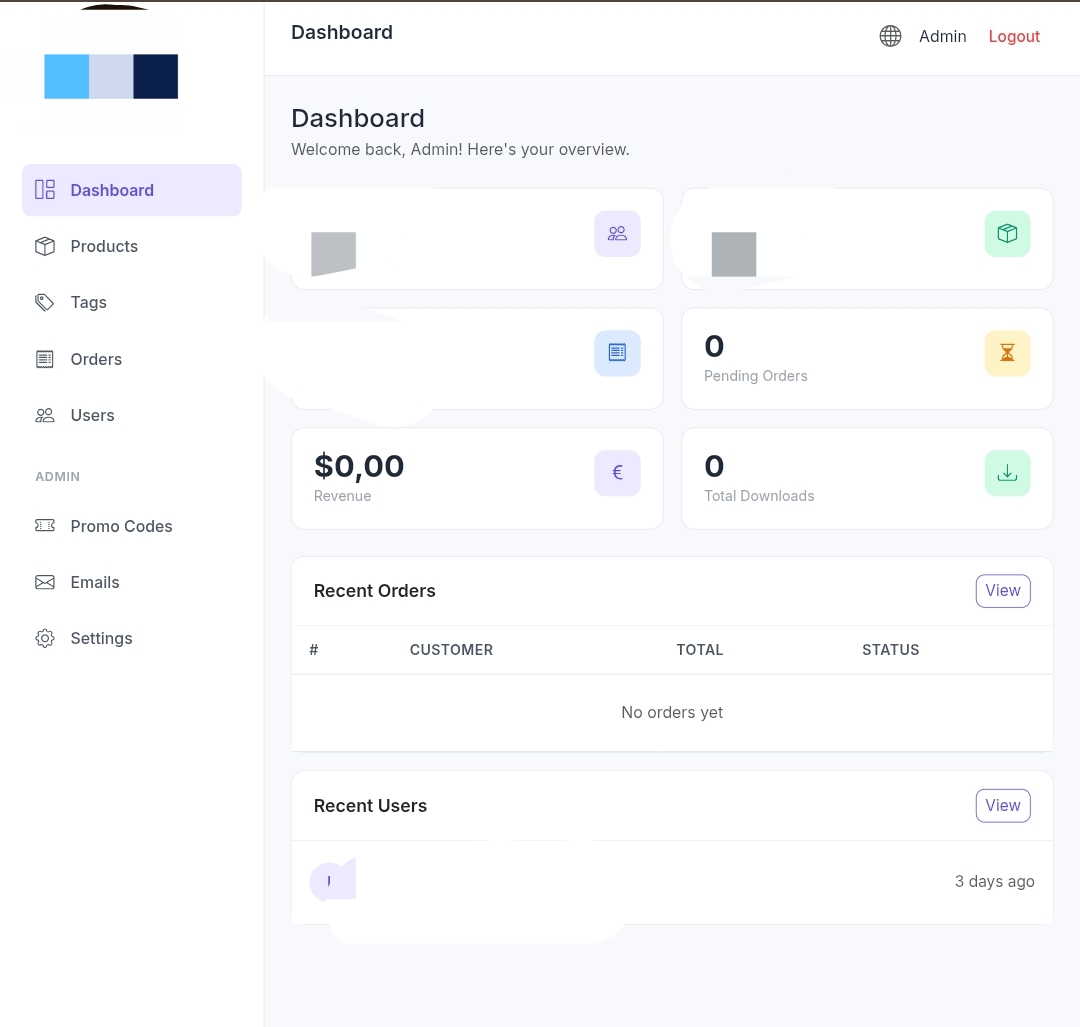Click the Orders sidebar receipt icon

45,359
